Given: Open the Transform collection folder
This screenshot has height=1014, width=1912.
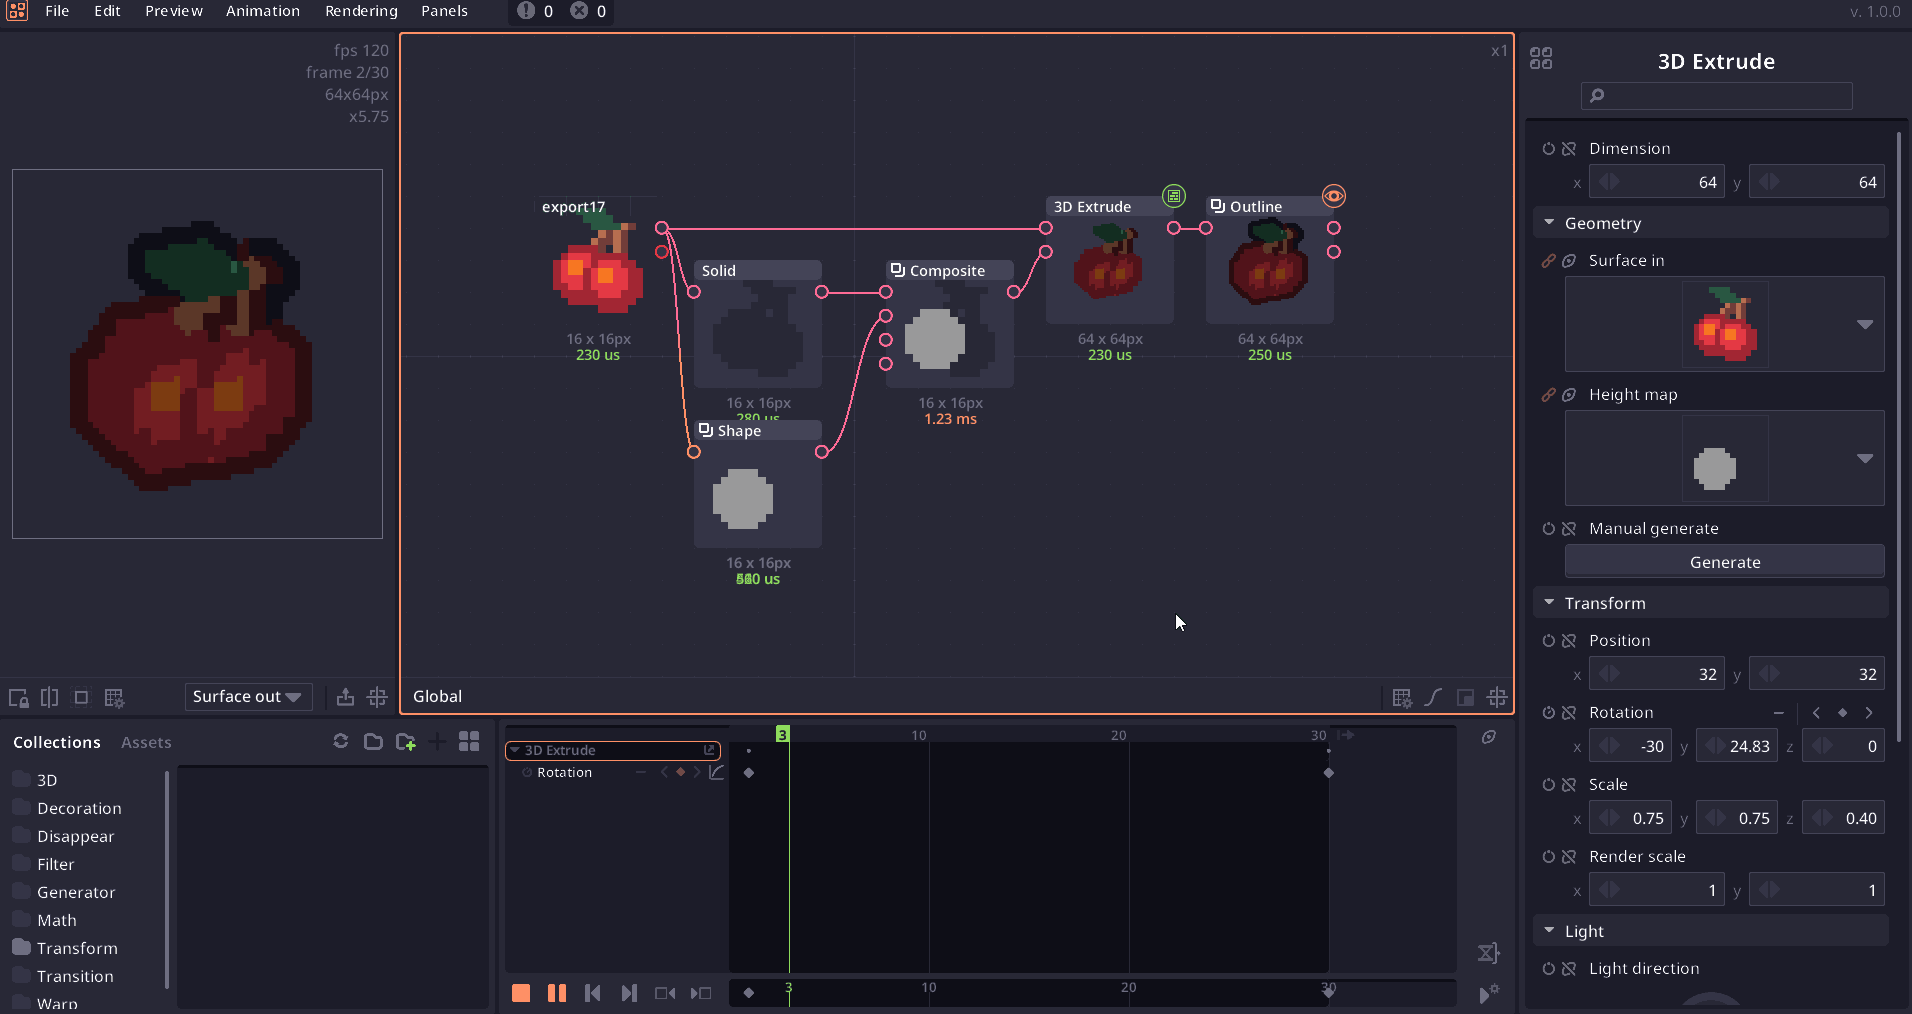Looking at the screenshot, I should coord(77,948).
